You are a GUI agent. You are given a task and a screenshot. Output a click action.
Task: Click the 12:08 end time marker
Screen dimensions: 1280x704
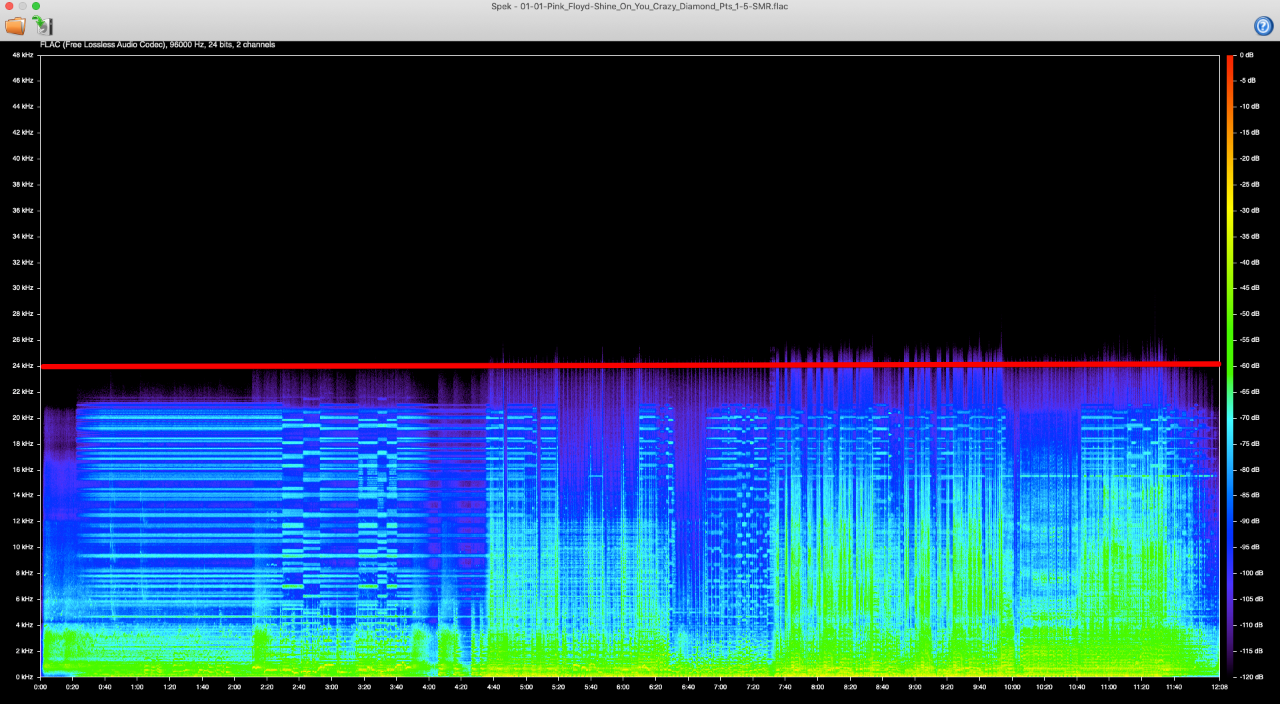click(x=1220, y=687)
